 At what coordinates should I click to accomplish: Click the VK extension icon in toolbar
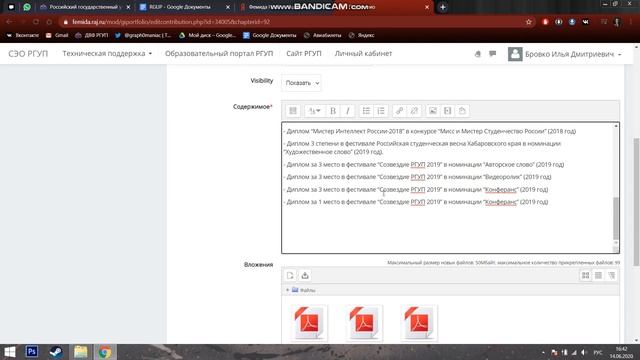(x=585, y=22)
